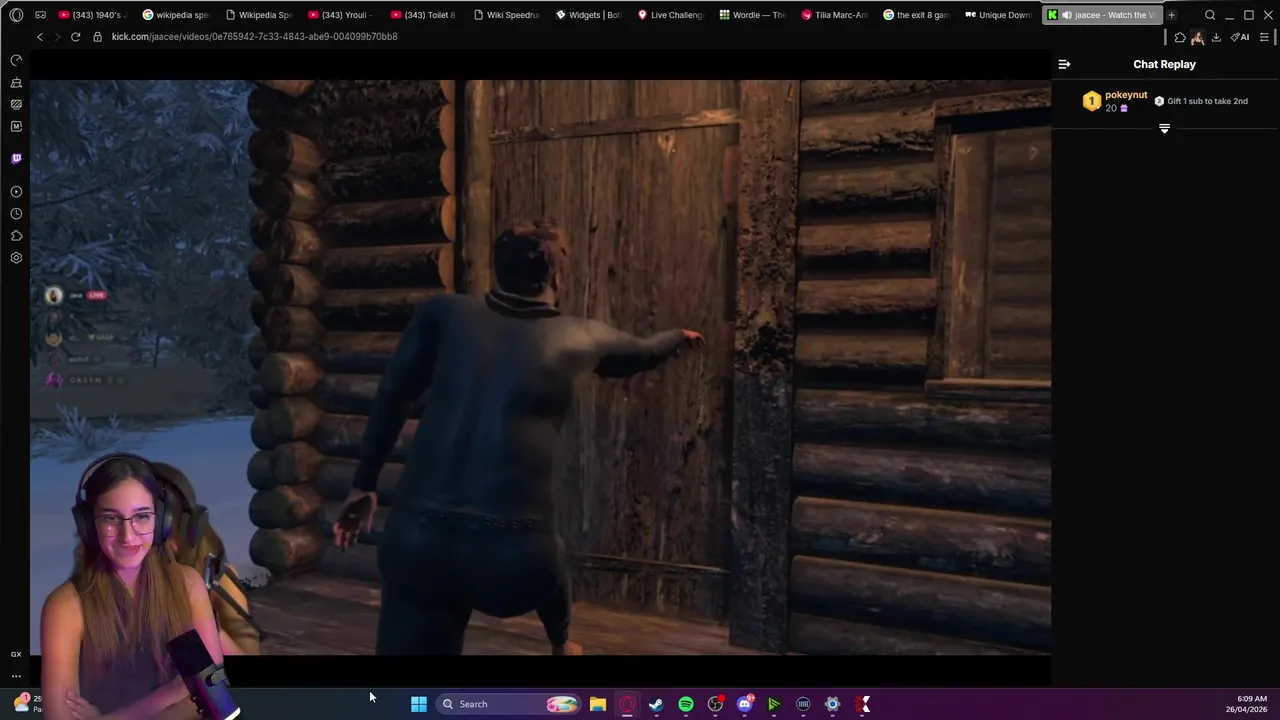
Task: Open the striped square sidebar icon
Action: point(16,104)
